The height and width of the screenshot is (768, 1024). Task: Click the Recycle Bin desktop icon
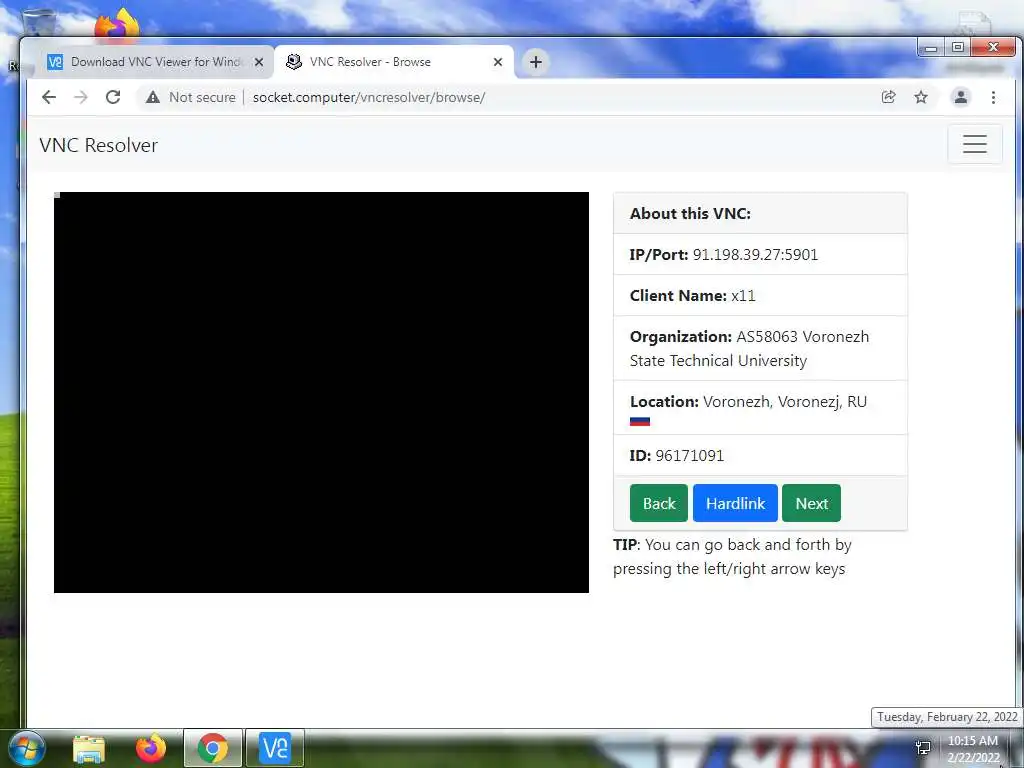pos(39,22)
